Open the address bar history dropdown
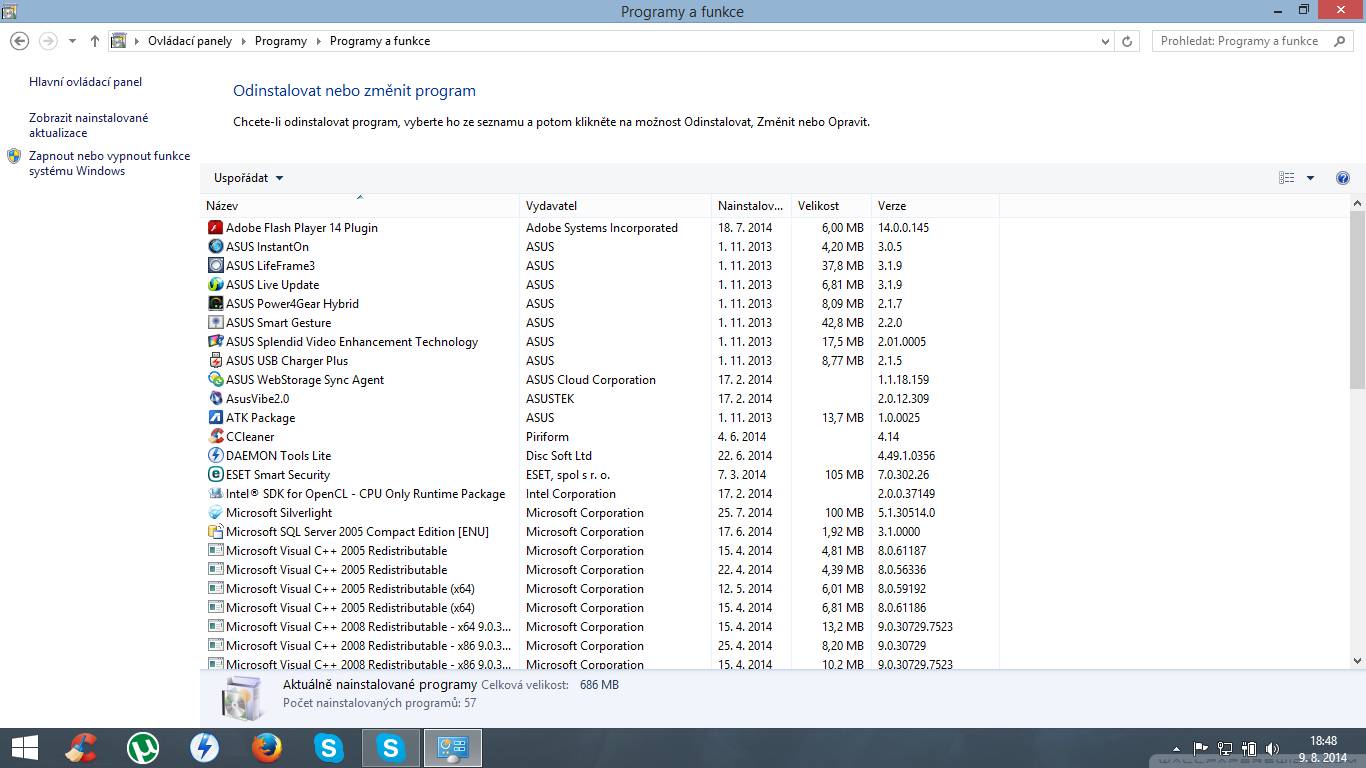 pyautogui.click(x=1105, y=41)
